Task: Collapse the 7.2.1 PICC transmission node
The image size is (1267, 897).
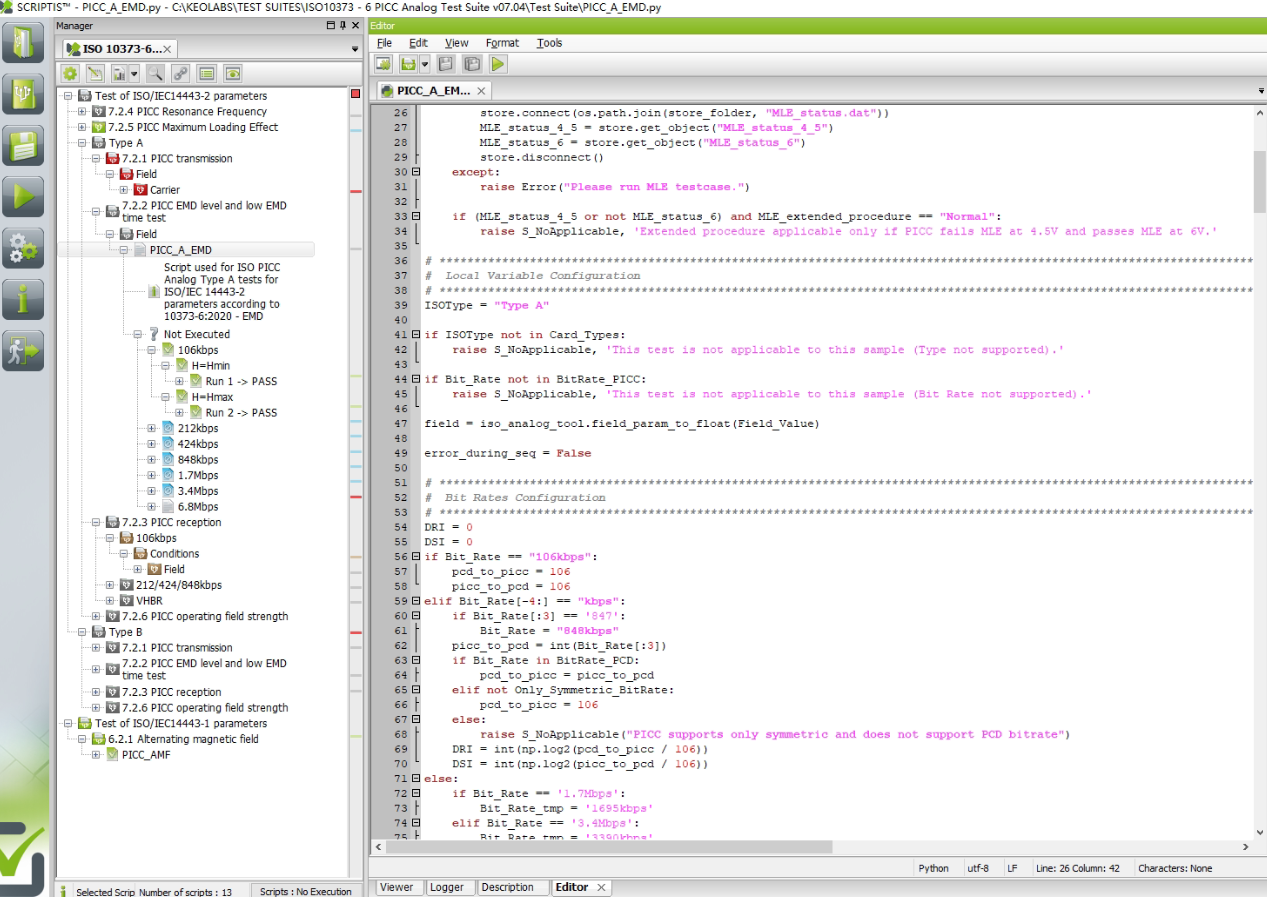Action: point(96,159)
